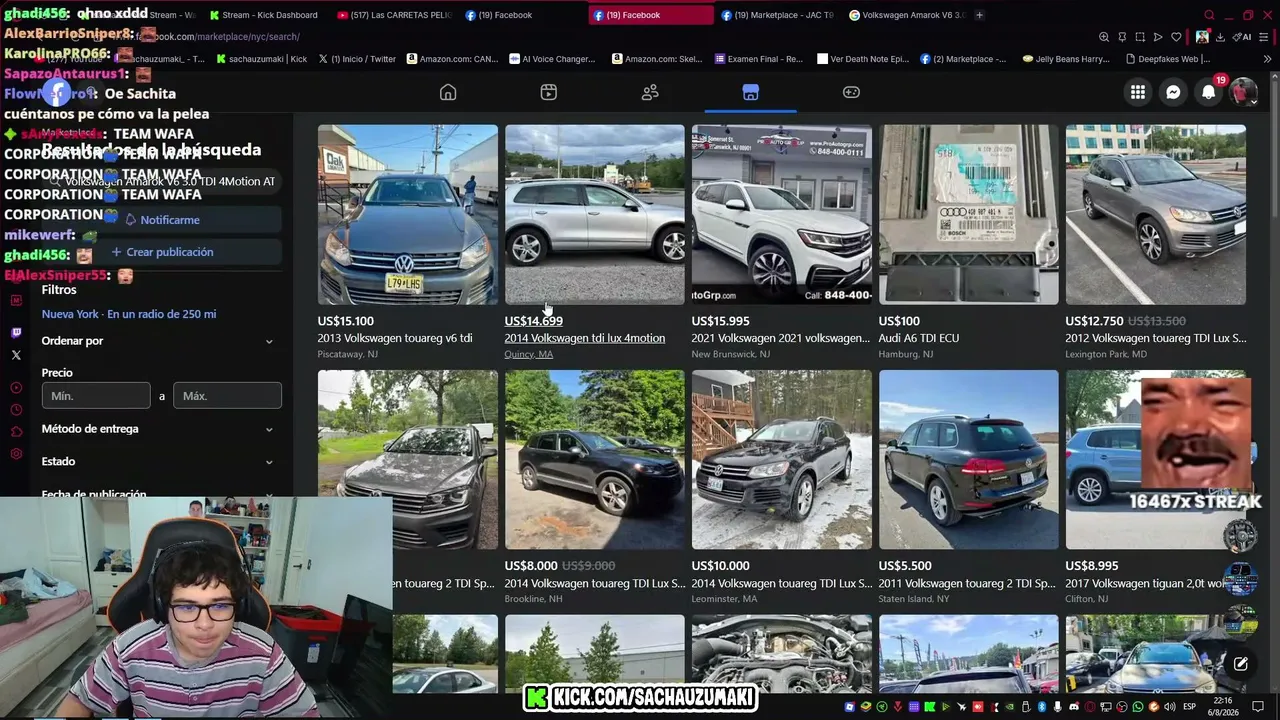Open the player icon in the browser sidebar
The width and height of the screenshot is (1280, 720).
click(x=16, y=388)
